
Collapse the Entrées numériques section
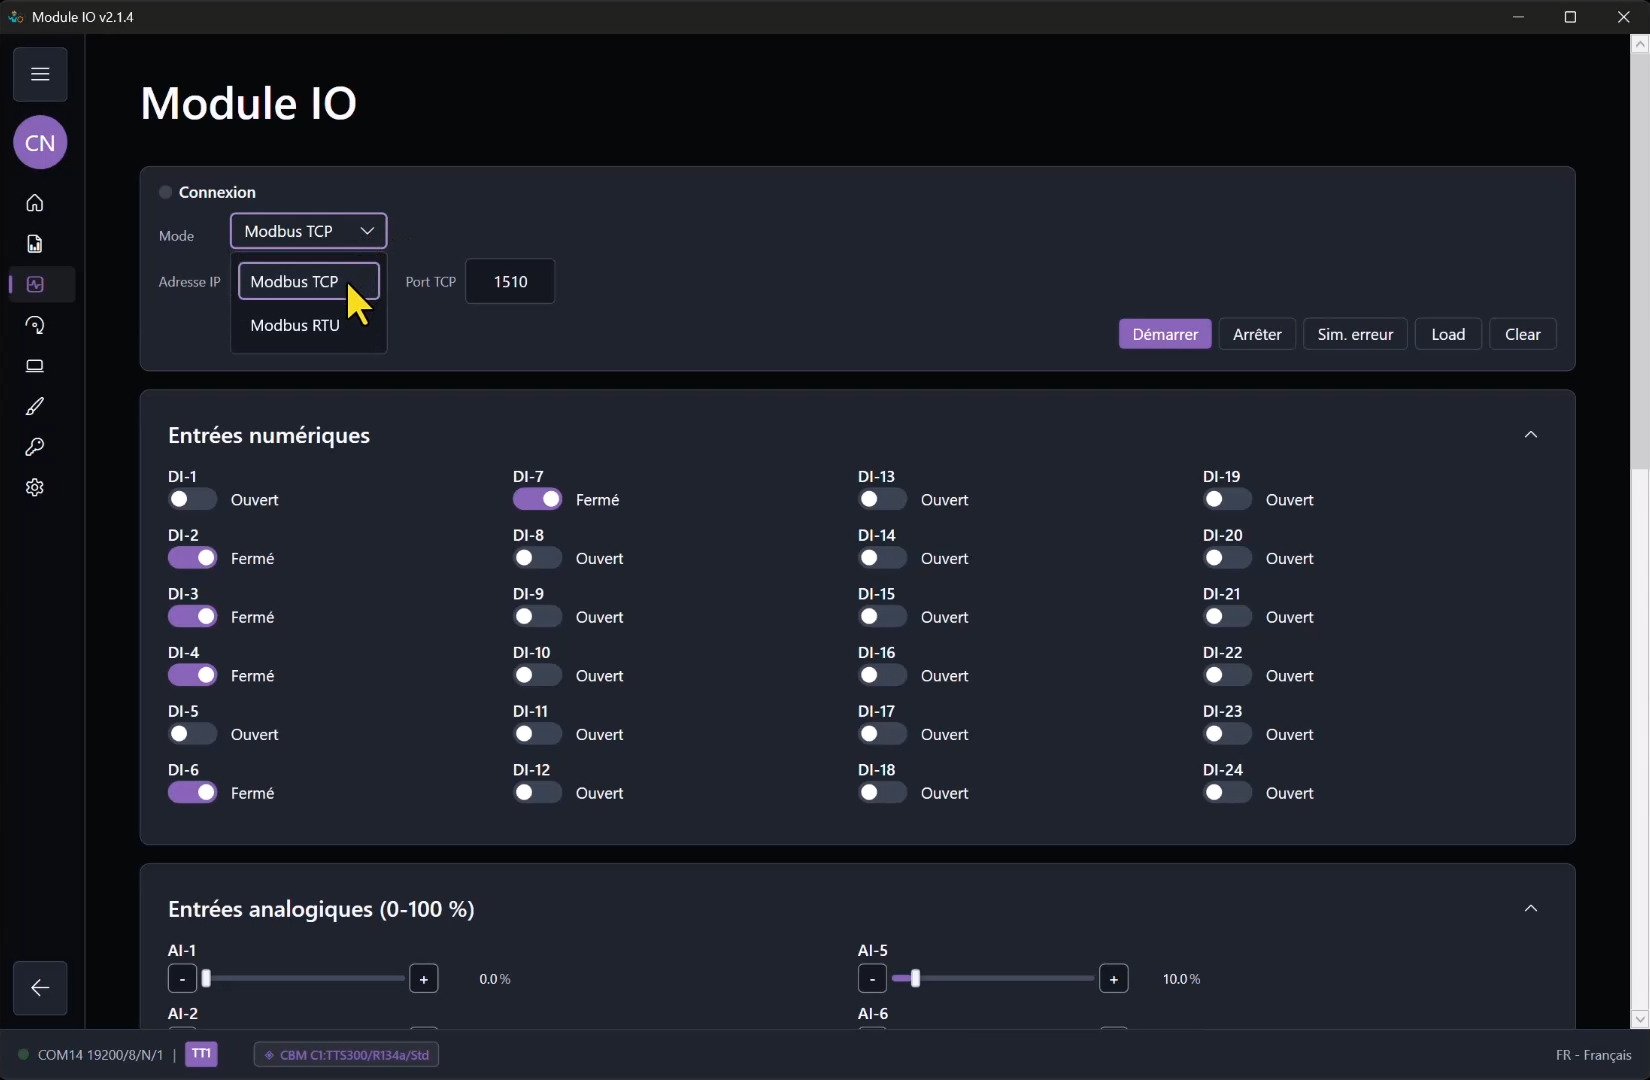point(1531,435)
